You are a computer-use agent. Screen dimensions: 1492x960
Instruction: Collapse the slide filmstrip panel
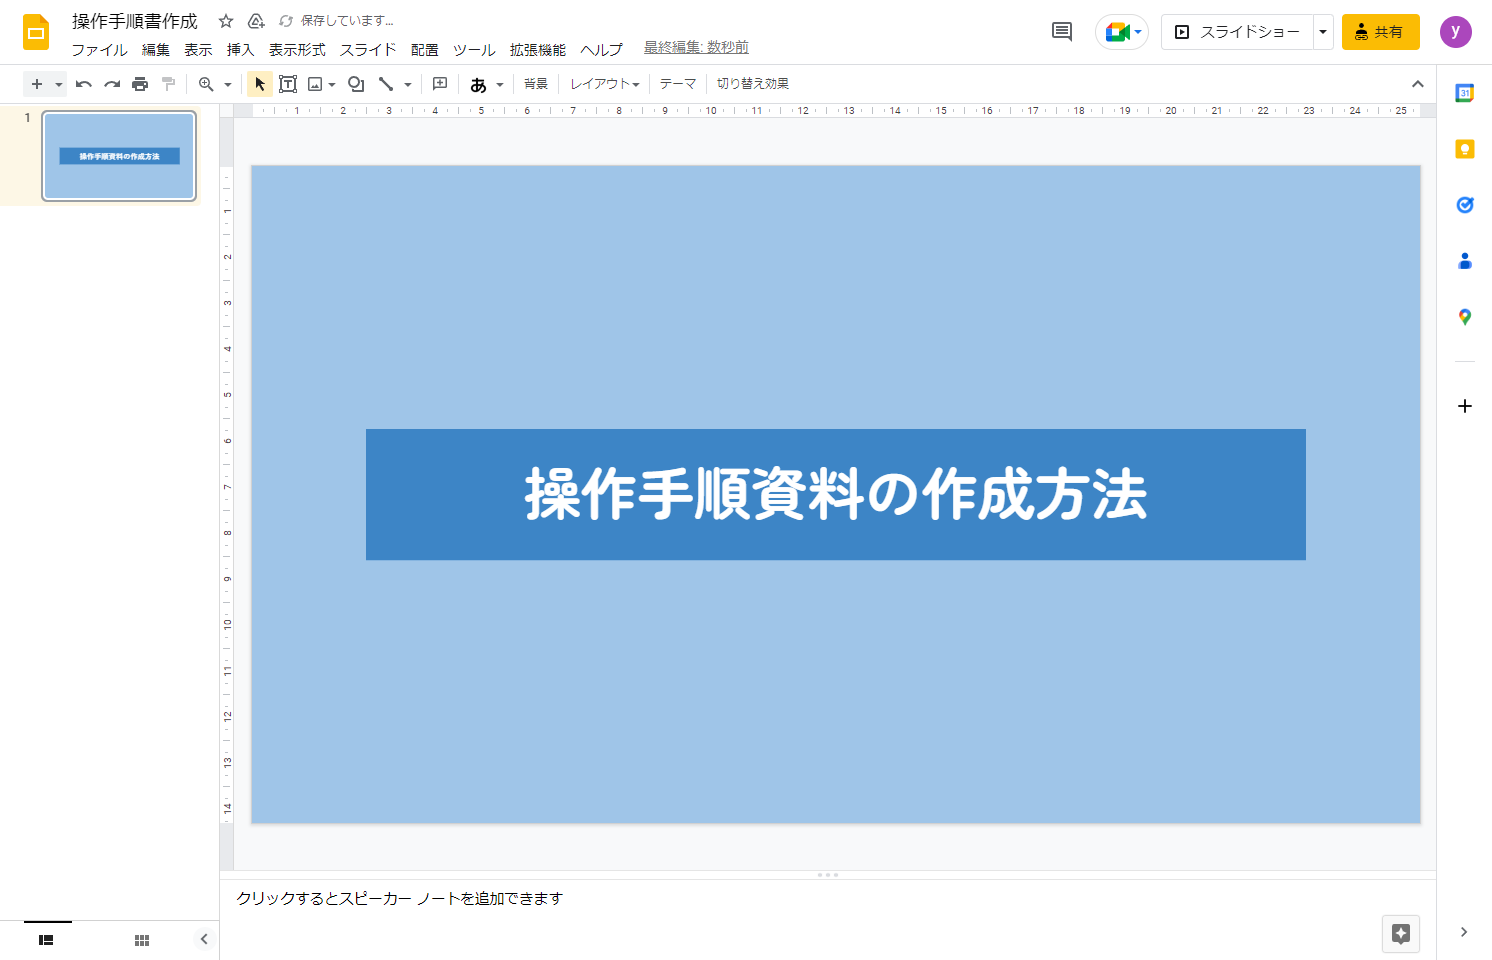[204, 939]
